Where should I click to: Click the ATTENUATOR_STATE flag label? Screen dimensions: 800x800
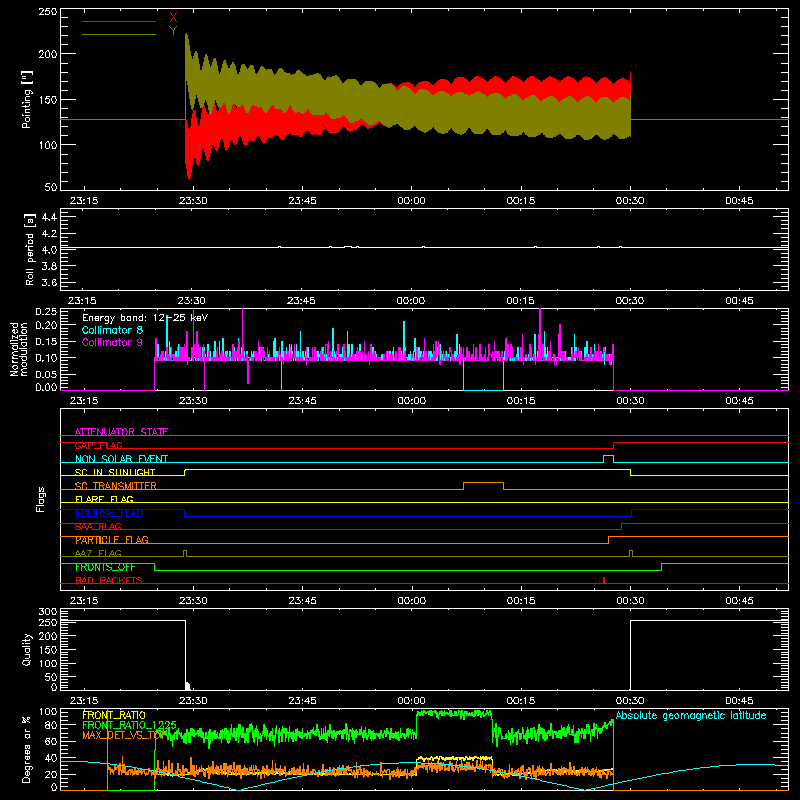click(x=121, y=432)
